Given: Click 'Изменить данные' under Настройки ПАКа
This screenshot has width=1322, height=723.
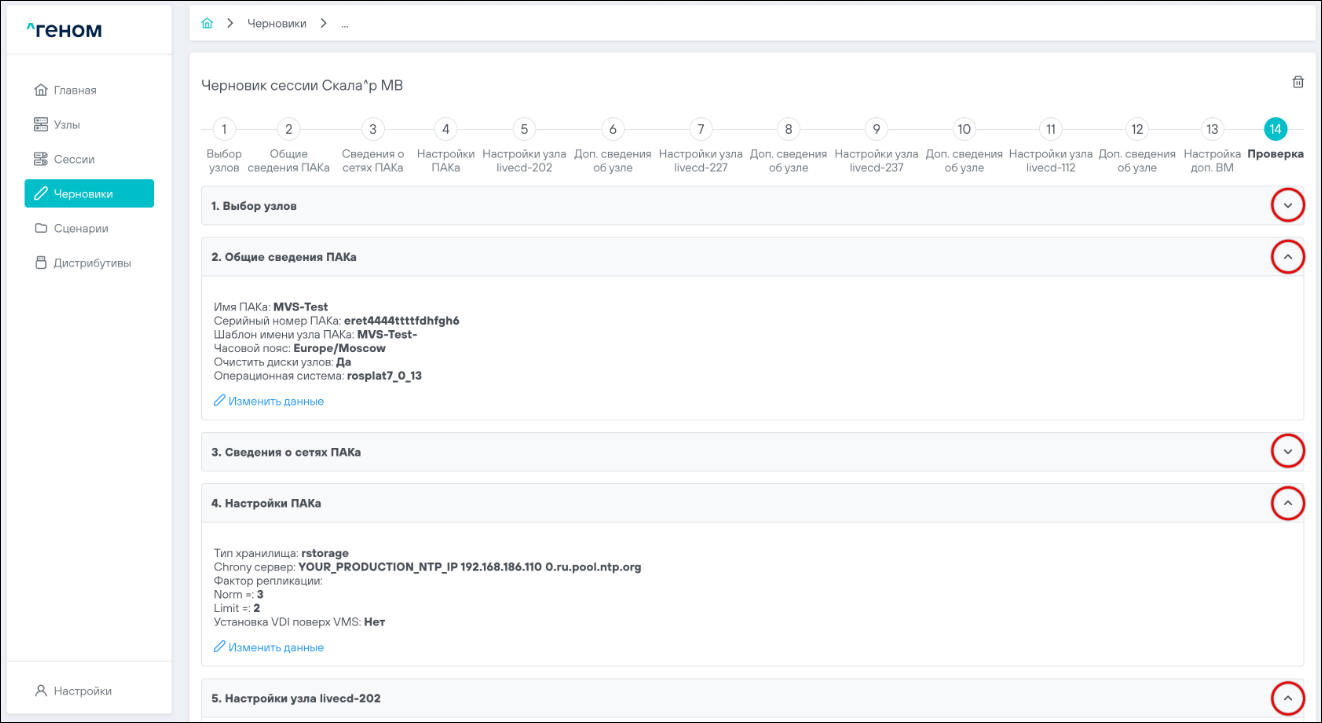Looking at the screenshot, I should tap(275, 647).
